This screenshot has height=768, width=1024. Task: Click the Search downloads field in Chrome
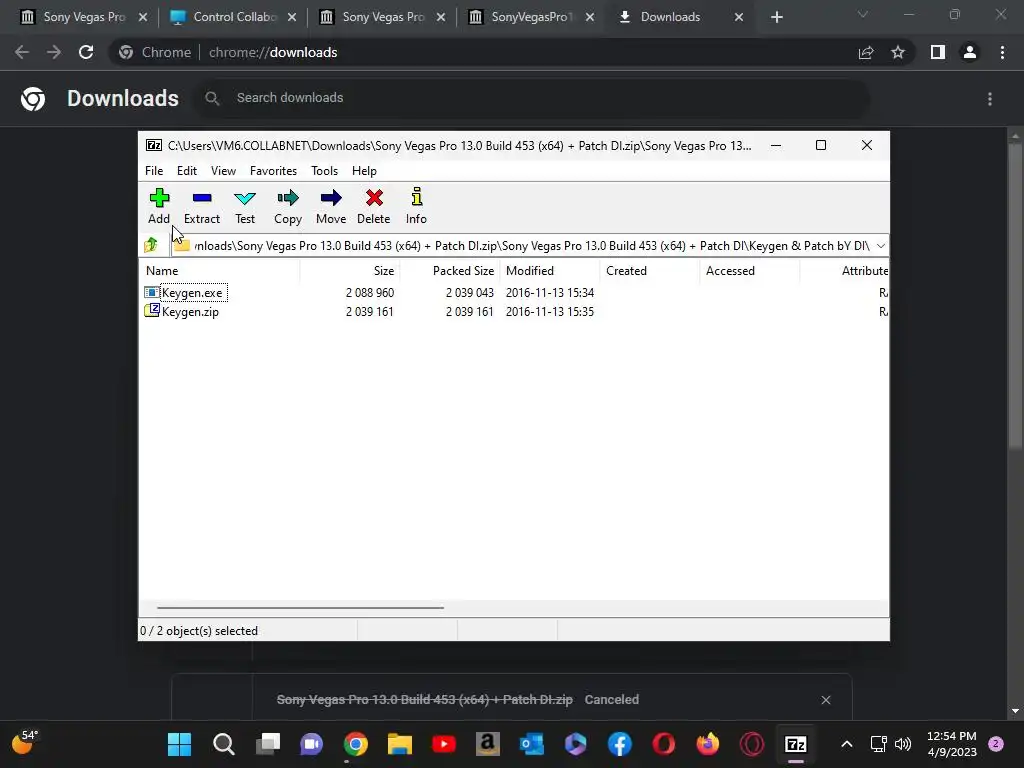pyautogui.click(x=532, y=98)
